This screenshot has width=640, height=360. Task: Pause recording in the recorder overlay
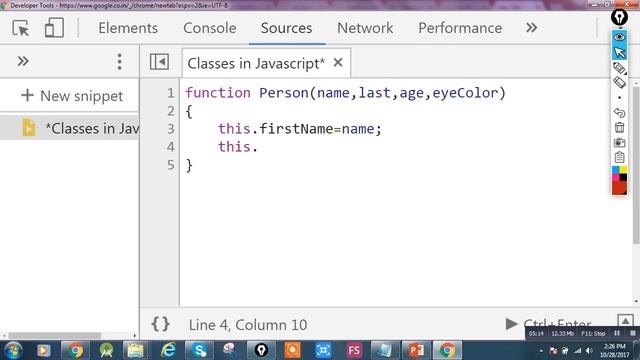click(617, 333)
